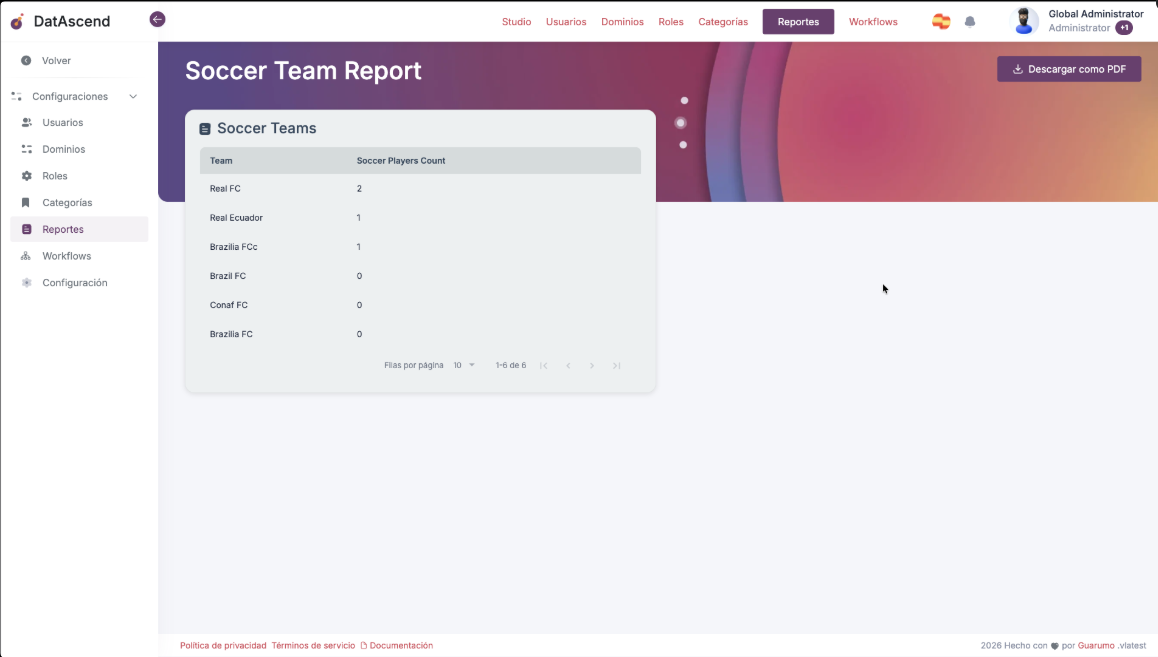1158x657 pixels.
Task: Open Términos de servicio link
Action: pos(313,645)
